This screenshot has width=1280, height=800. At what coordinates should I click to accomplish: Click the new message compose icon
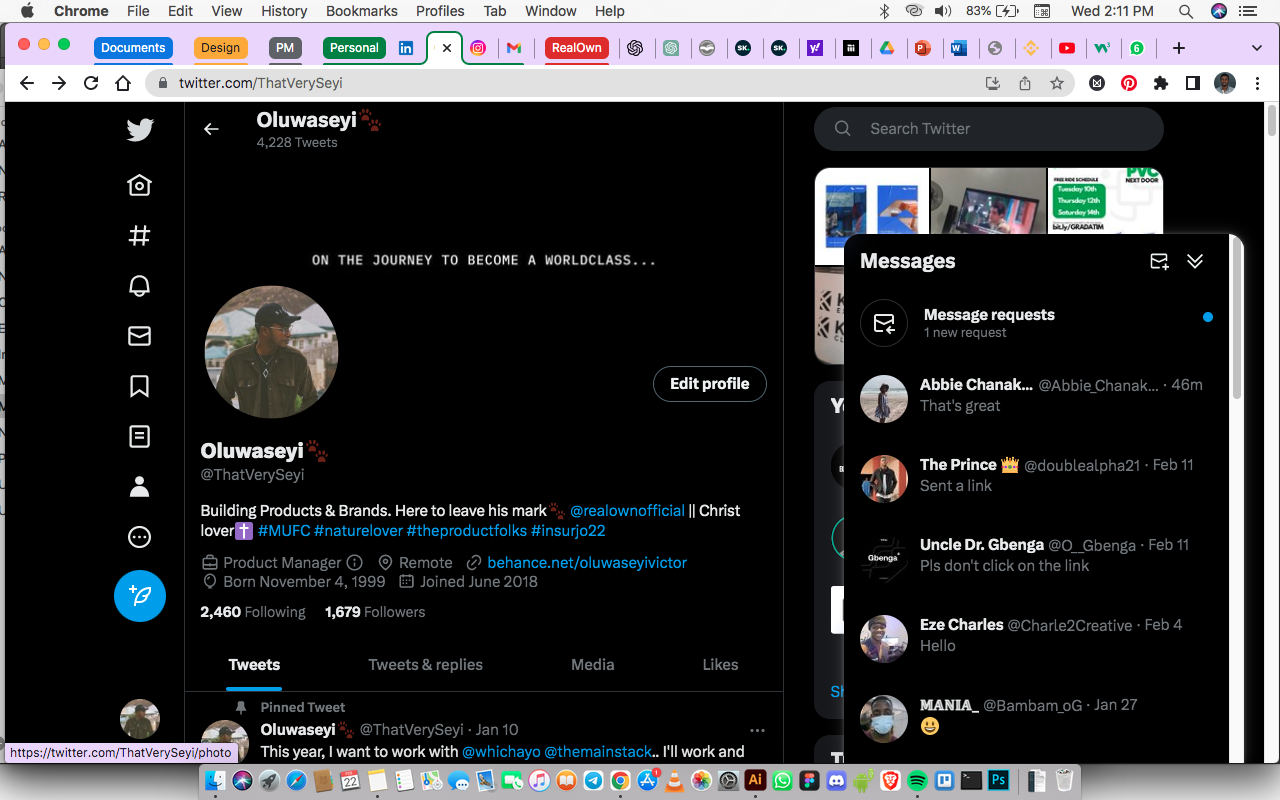[x=1159, y=261]
